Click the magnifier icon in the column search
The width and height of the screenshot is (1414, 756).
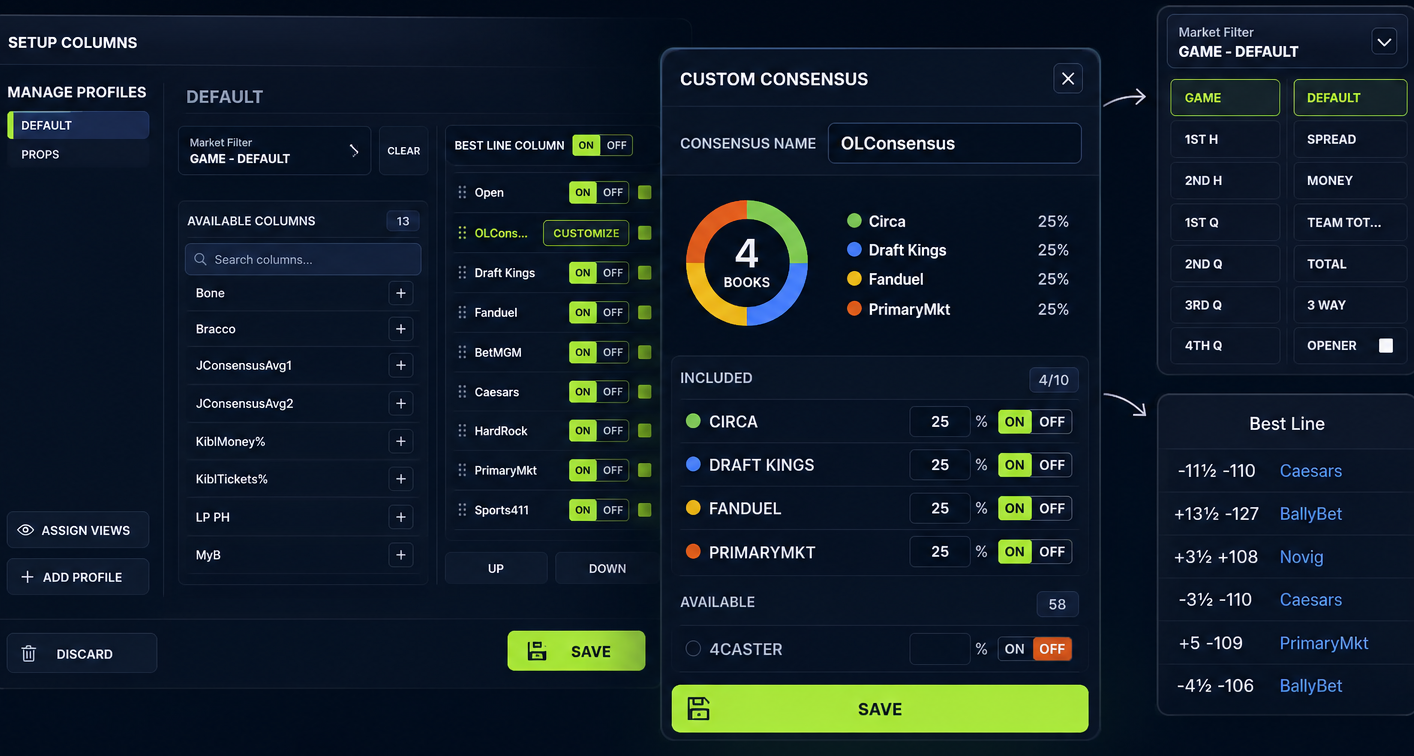(x=200, y=259)
